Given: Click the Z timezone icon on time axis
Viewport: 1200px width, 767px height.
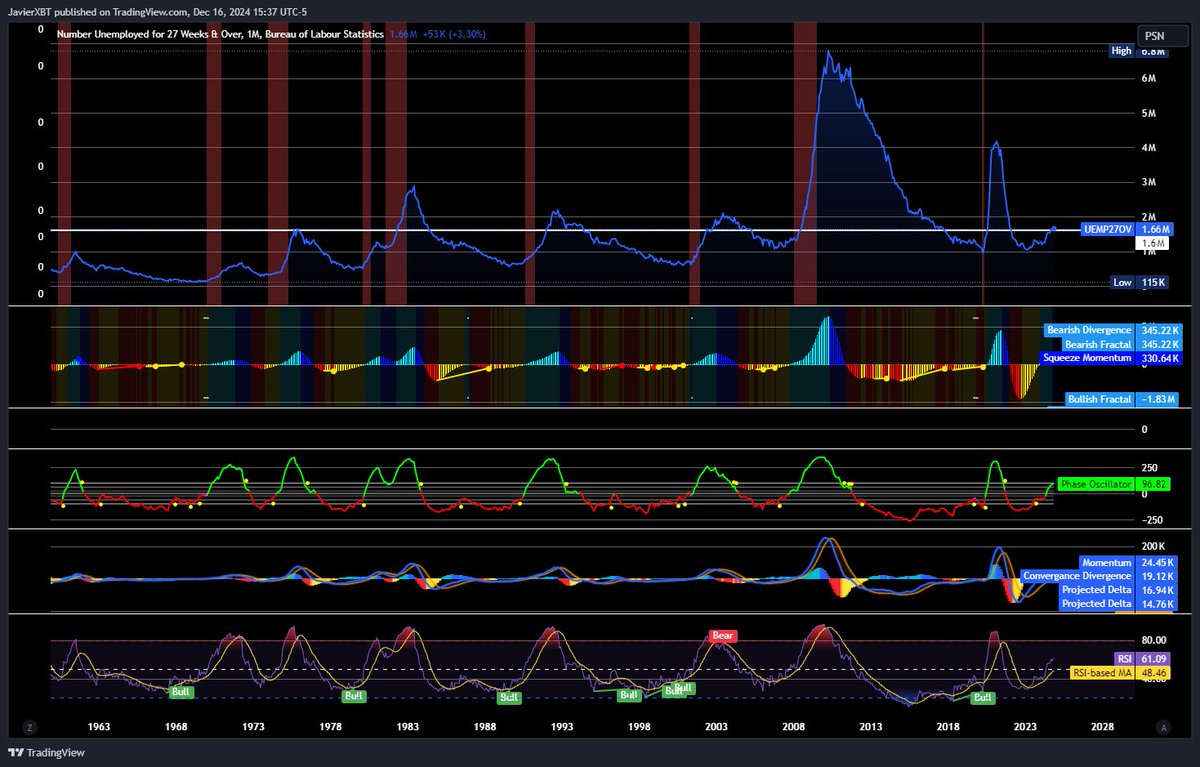Looking at the screenshot, I should [x=30, y=727].
